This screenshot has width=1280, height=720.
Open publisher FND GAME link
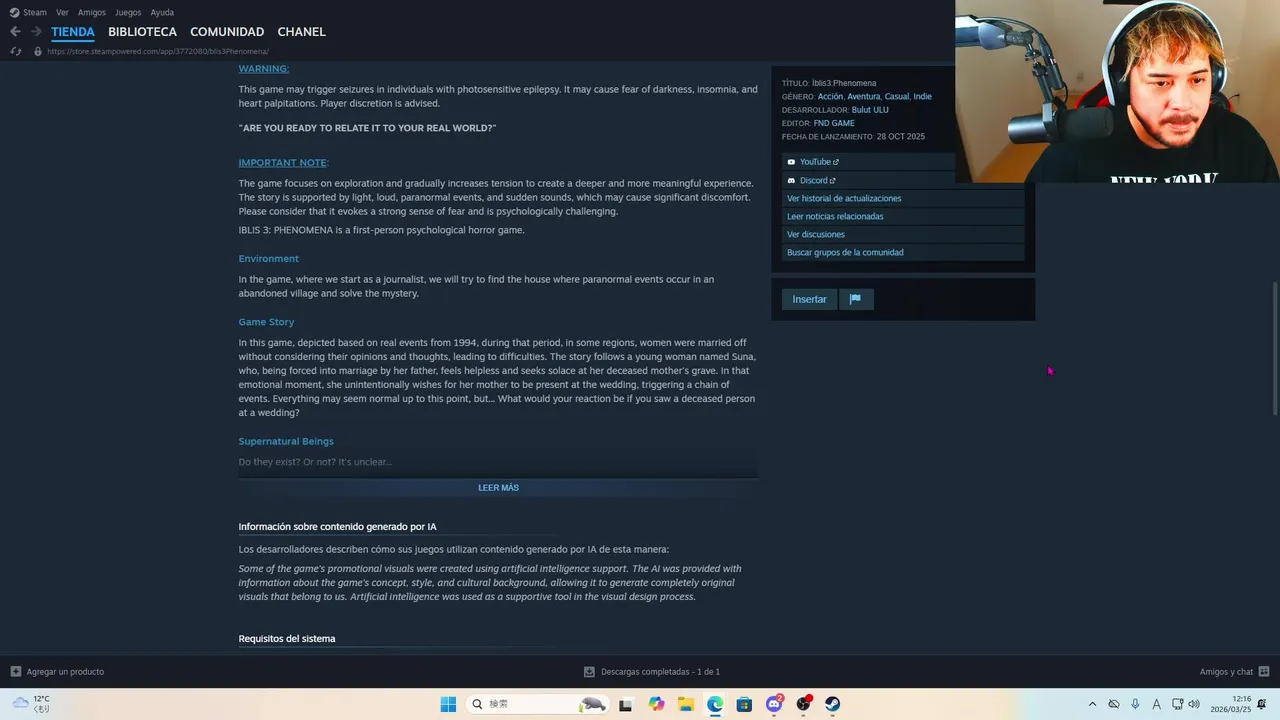coord(834,123)
